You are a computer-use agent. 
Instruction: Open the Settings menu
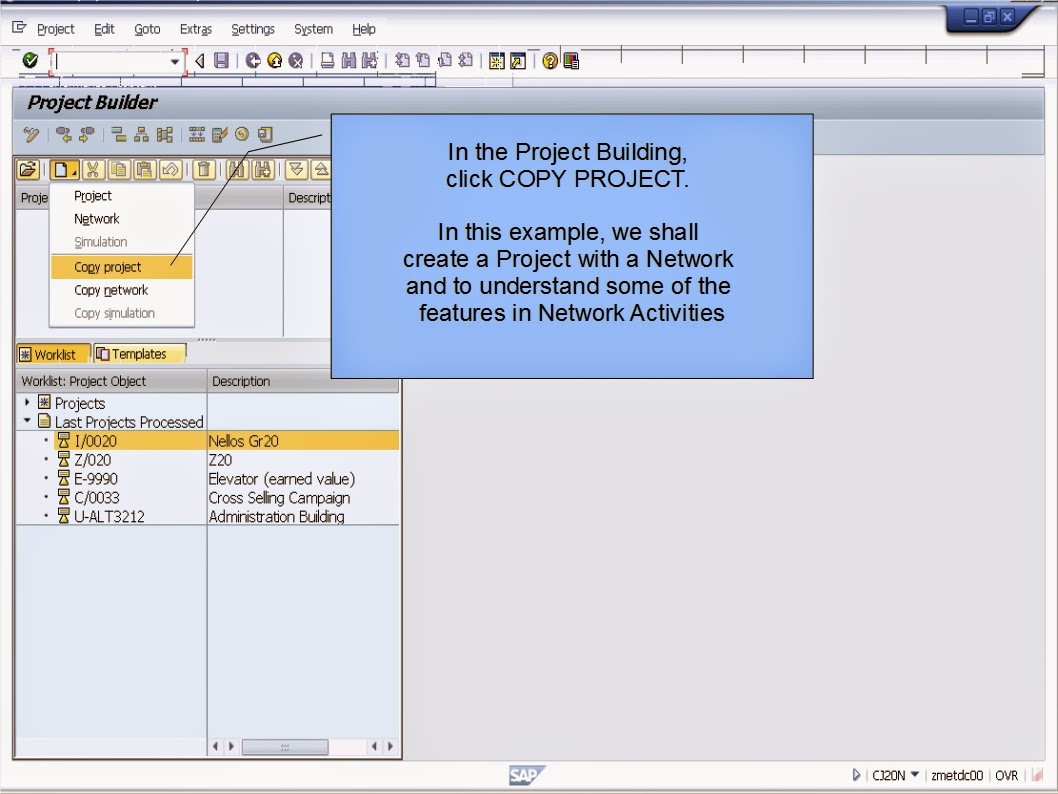tap(252, 29)
